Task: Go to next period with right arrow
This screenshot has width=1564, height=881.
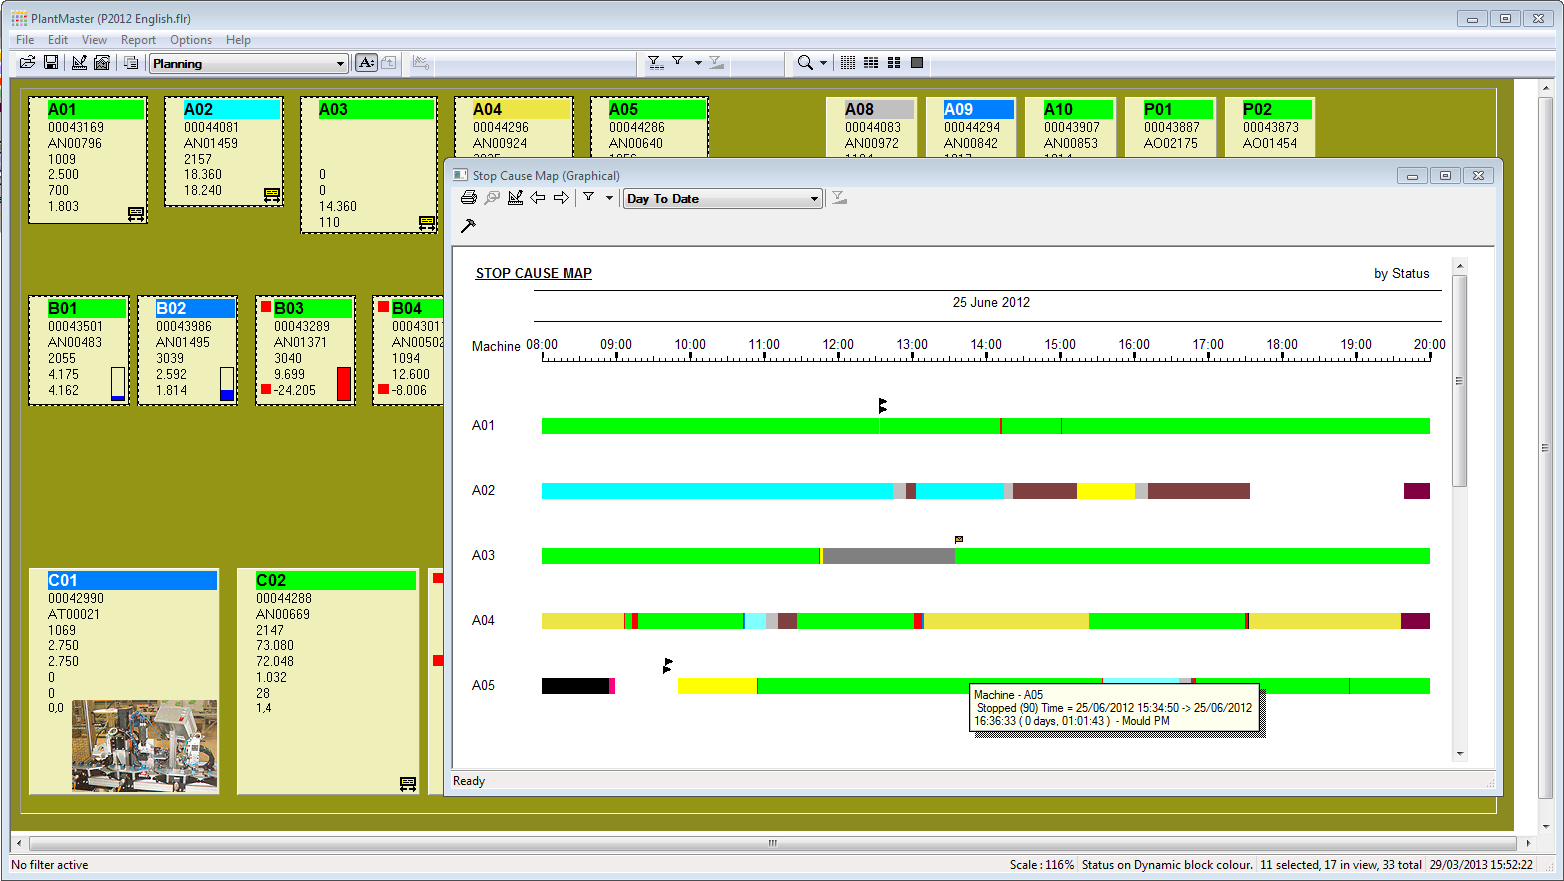Action: pyautogui.click(x=561, y=198)
